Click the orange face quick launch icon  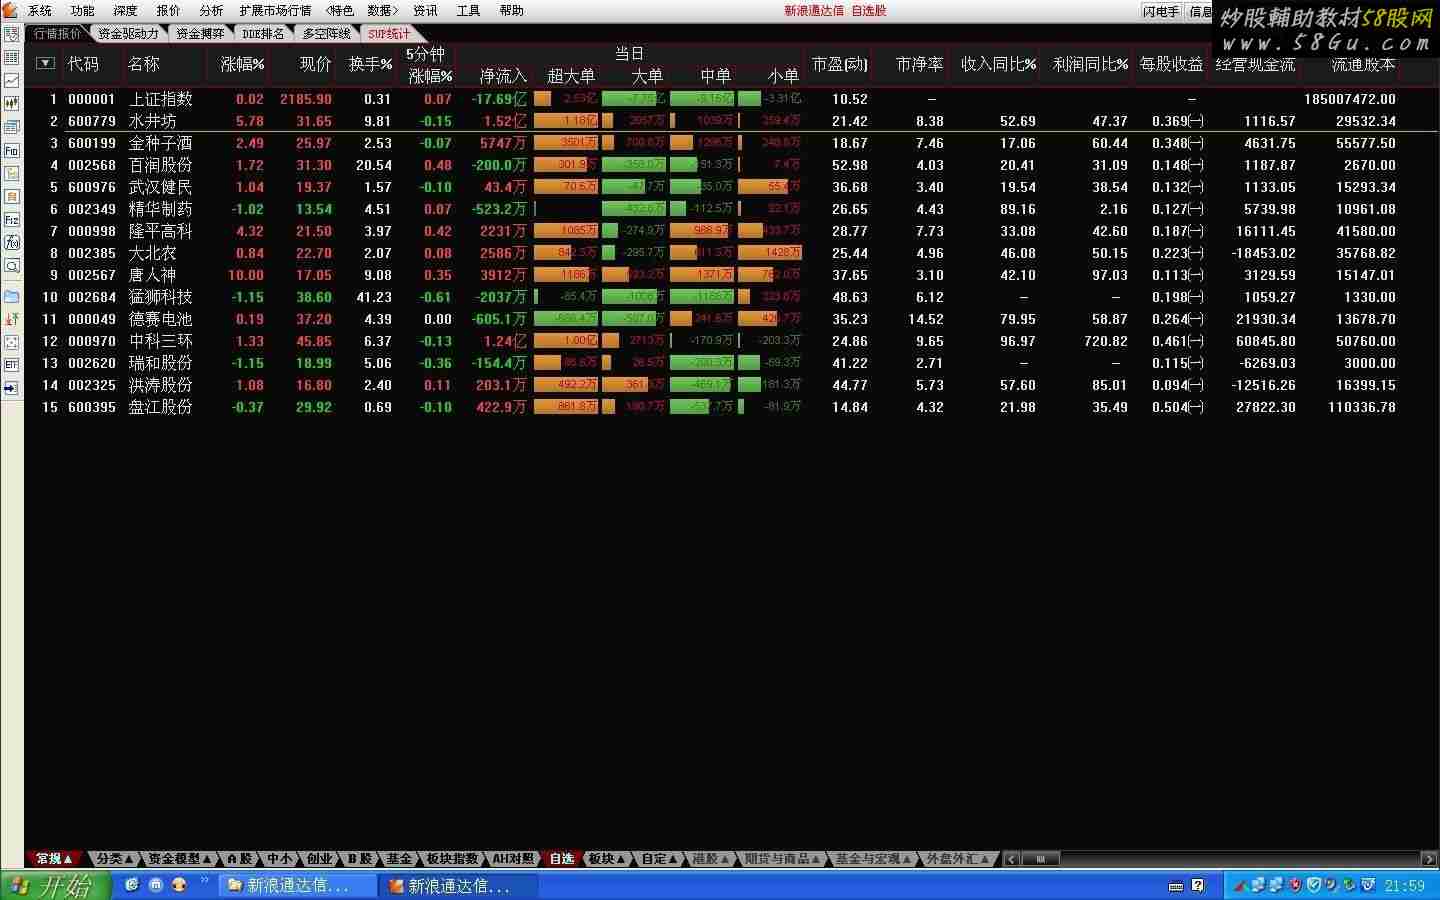click(x=180, y=885)
